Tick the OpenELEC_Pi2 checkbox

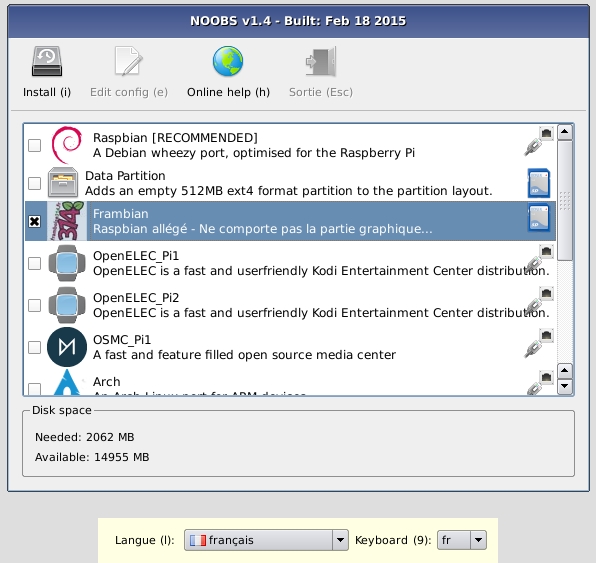[x=35, y=305]
